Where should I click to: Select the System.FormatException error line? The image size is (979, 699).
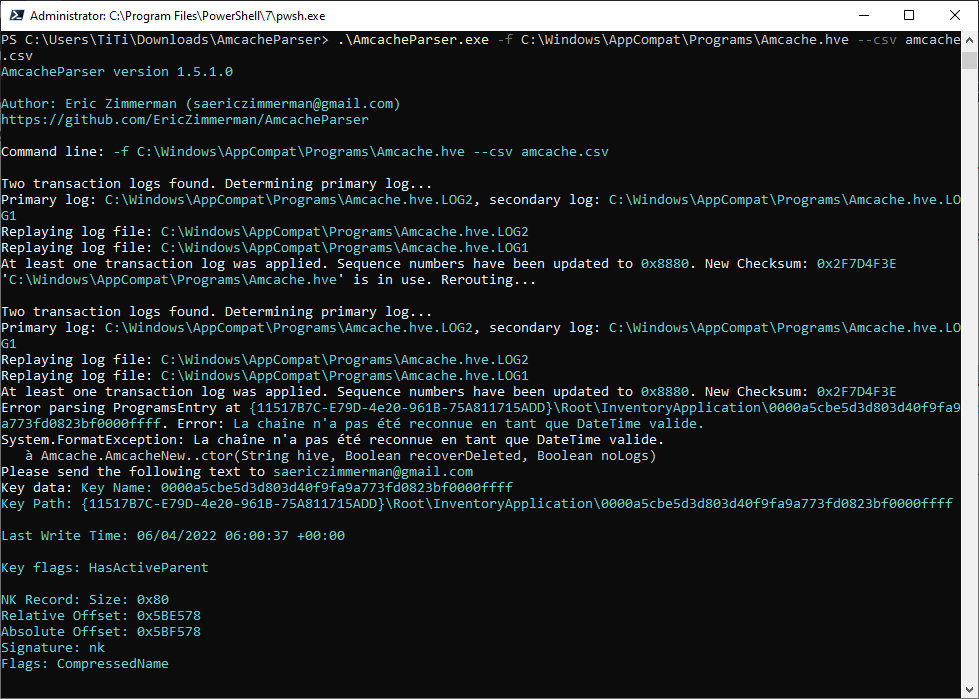pos(332,440)
